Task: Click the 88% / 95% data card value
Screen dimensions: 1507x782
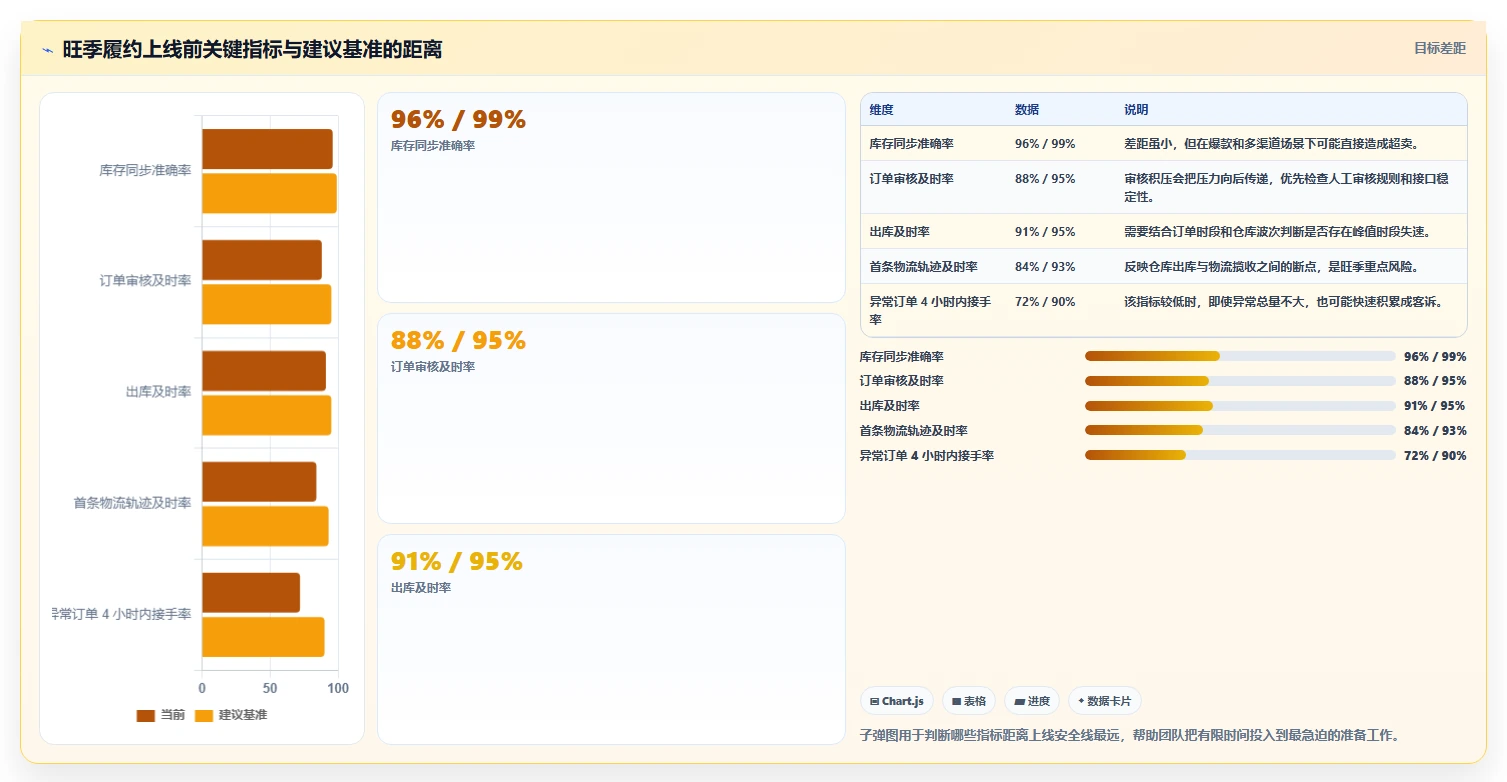Action: click(458, 341)
